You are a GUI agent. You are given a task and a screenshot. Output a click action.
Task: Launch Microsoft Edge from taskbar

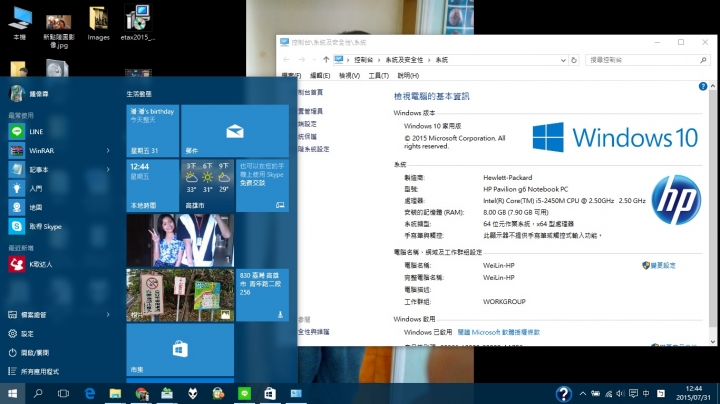pos(90,393)
